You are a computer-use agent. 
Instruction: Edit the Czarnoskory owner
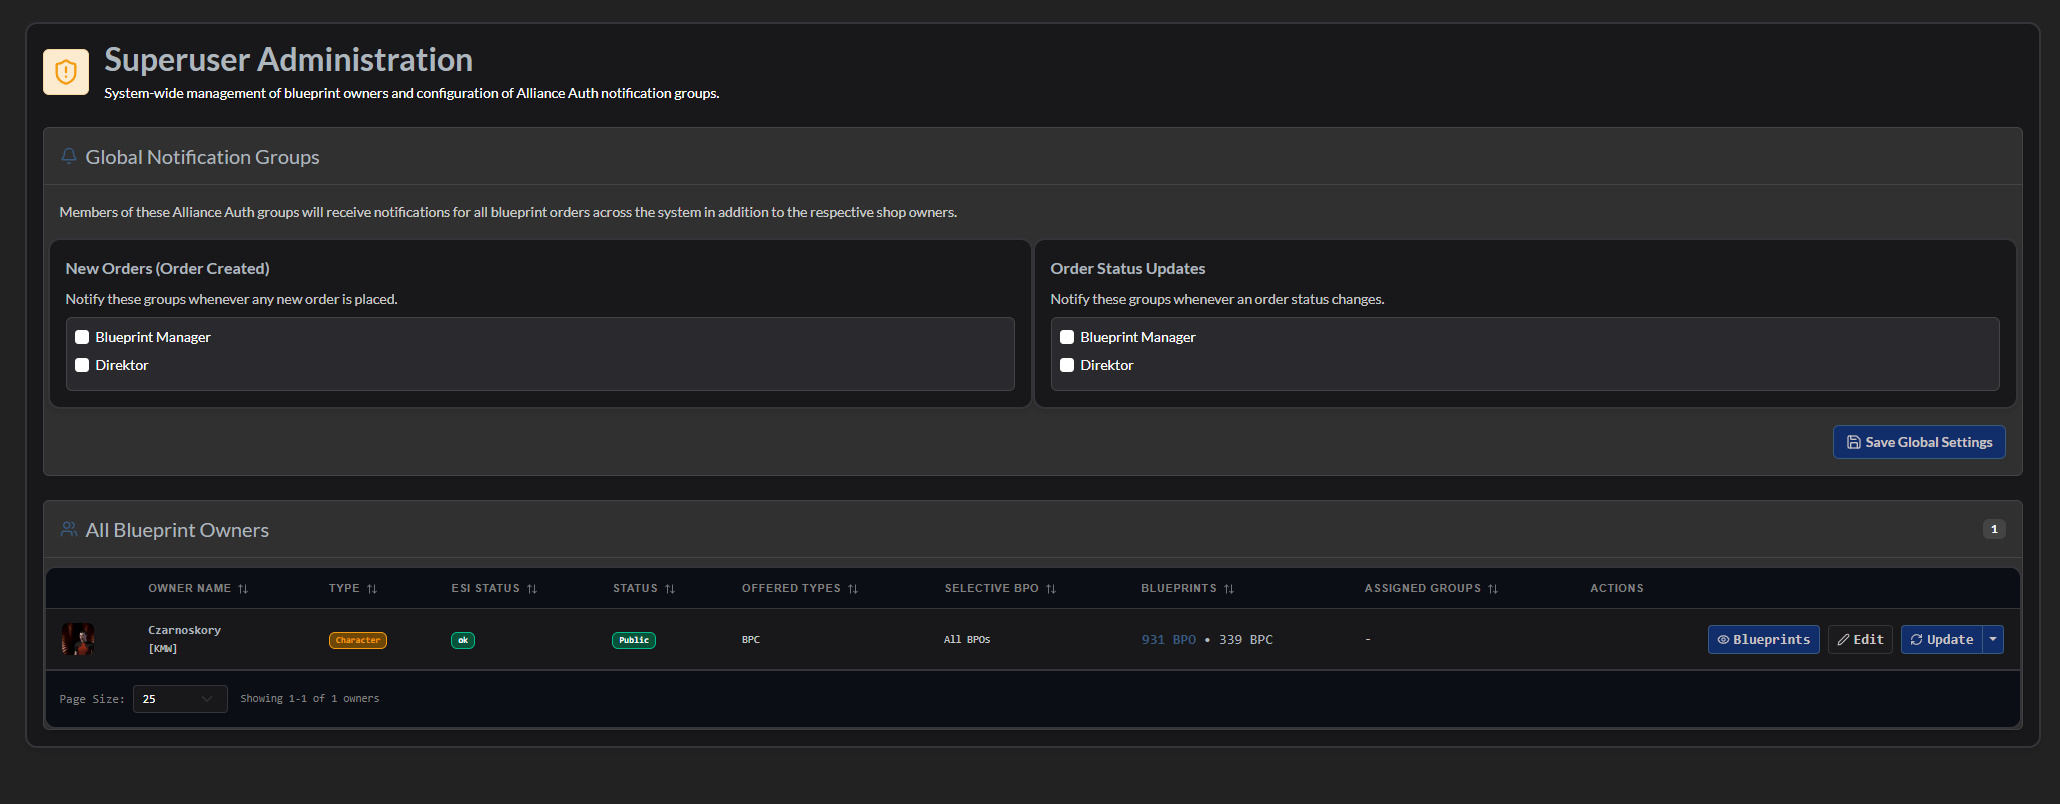(1860, 639)
